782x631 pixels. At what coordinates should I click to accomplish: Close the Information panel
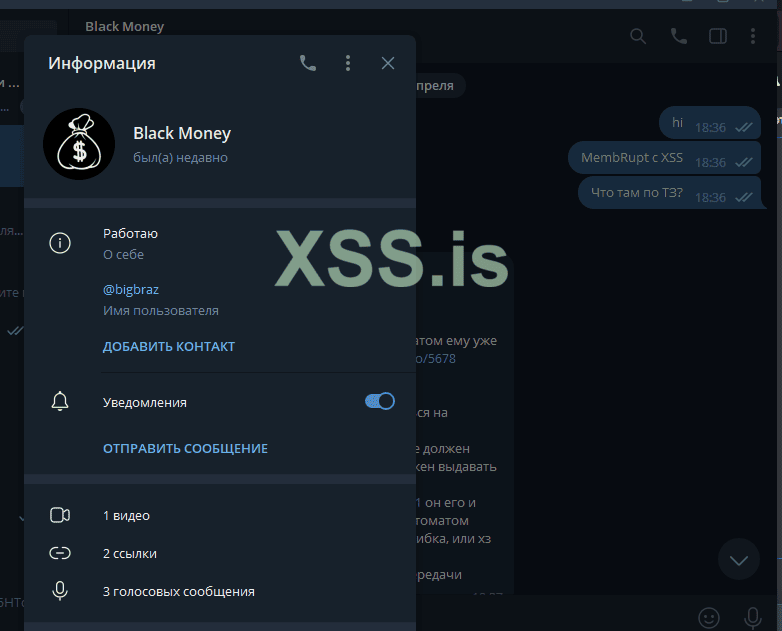coord(388,63)
